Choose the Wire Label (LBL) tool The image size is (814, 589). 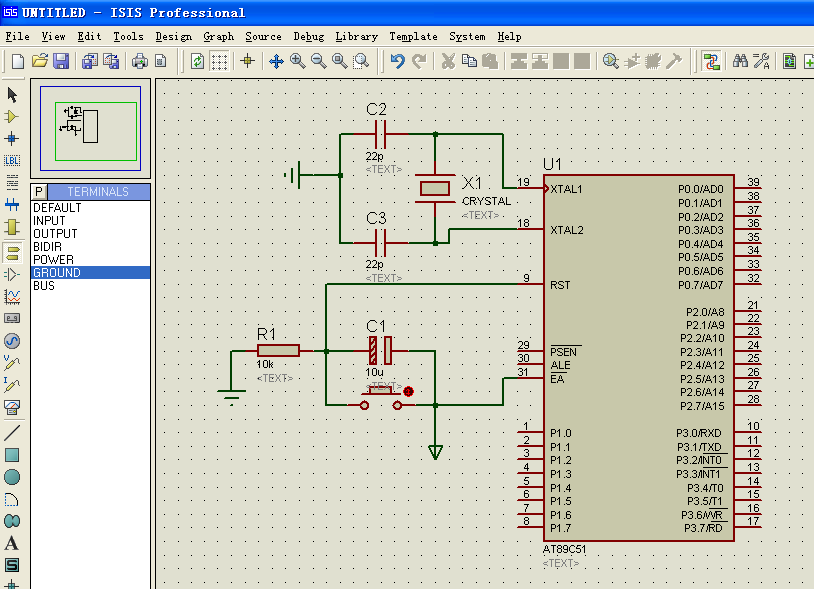[x=12, y=160]
